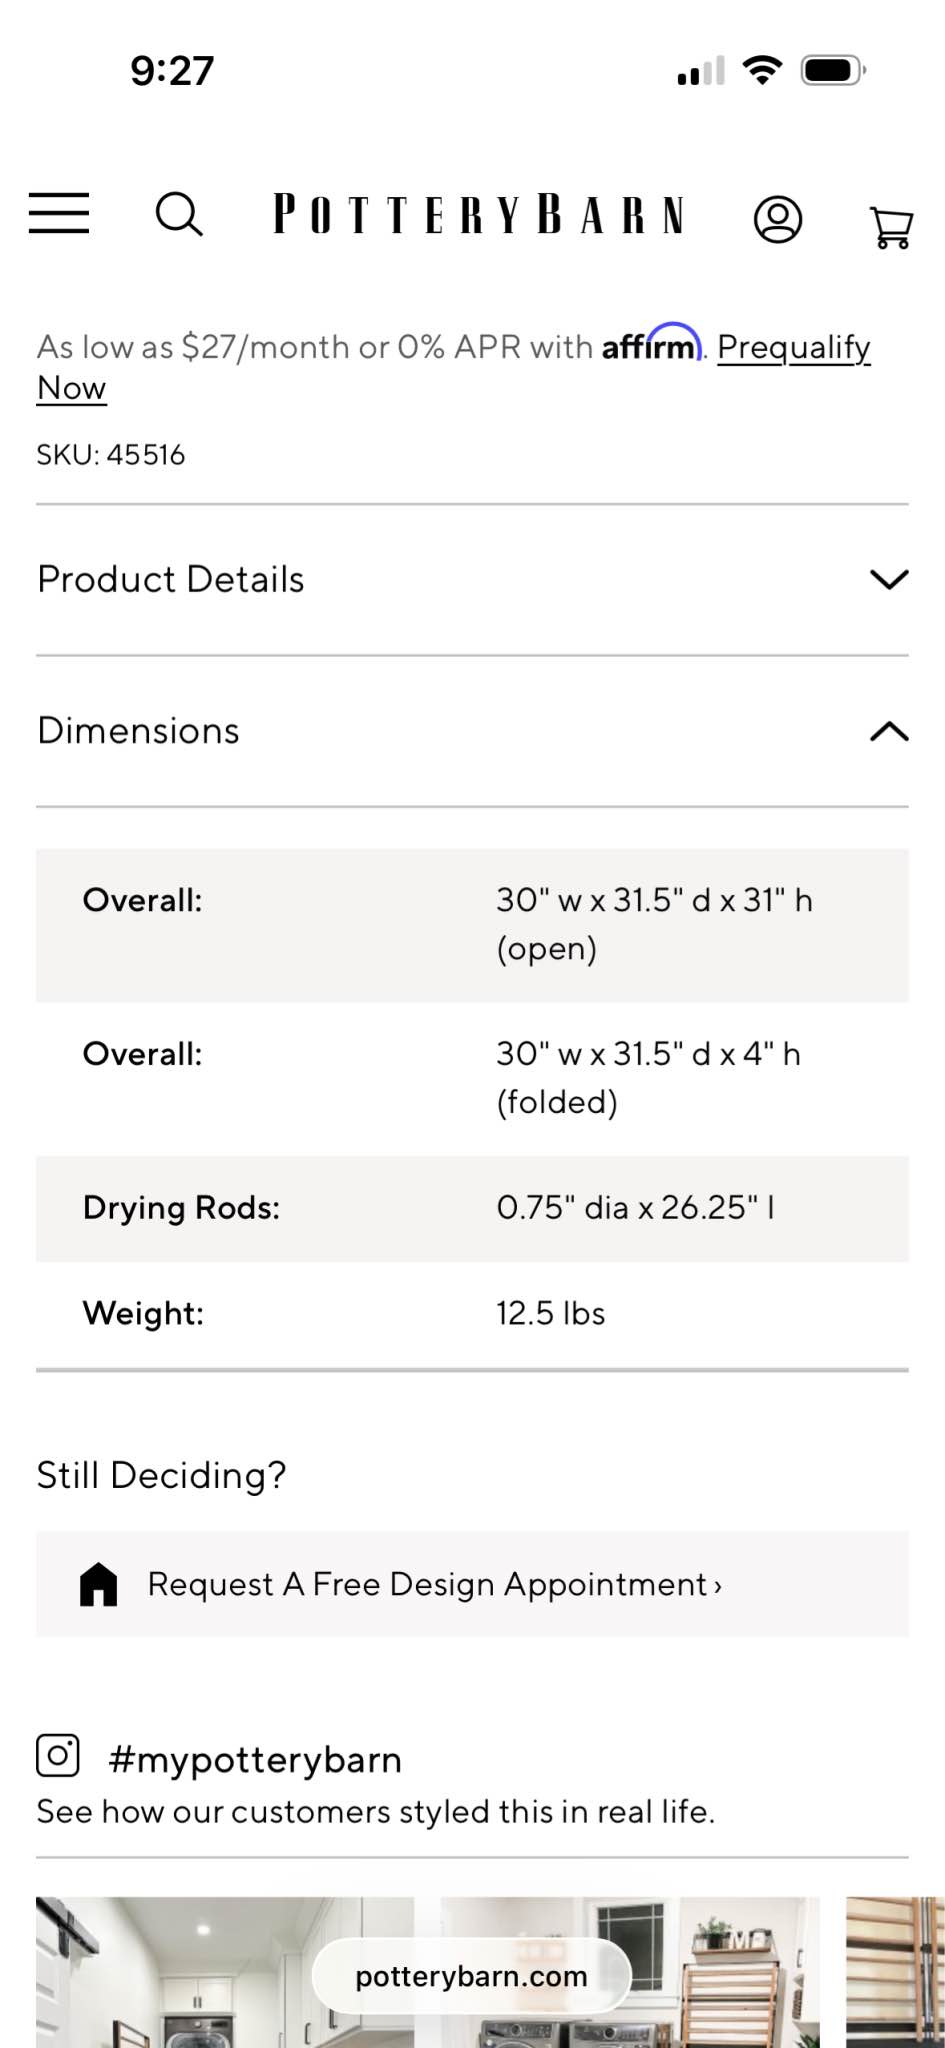Request A Free Design Appointment
945x2048 pixels.
pos(472,1584)
